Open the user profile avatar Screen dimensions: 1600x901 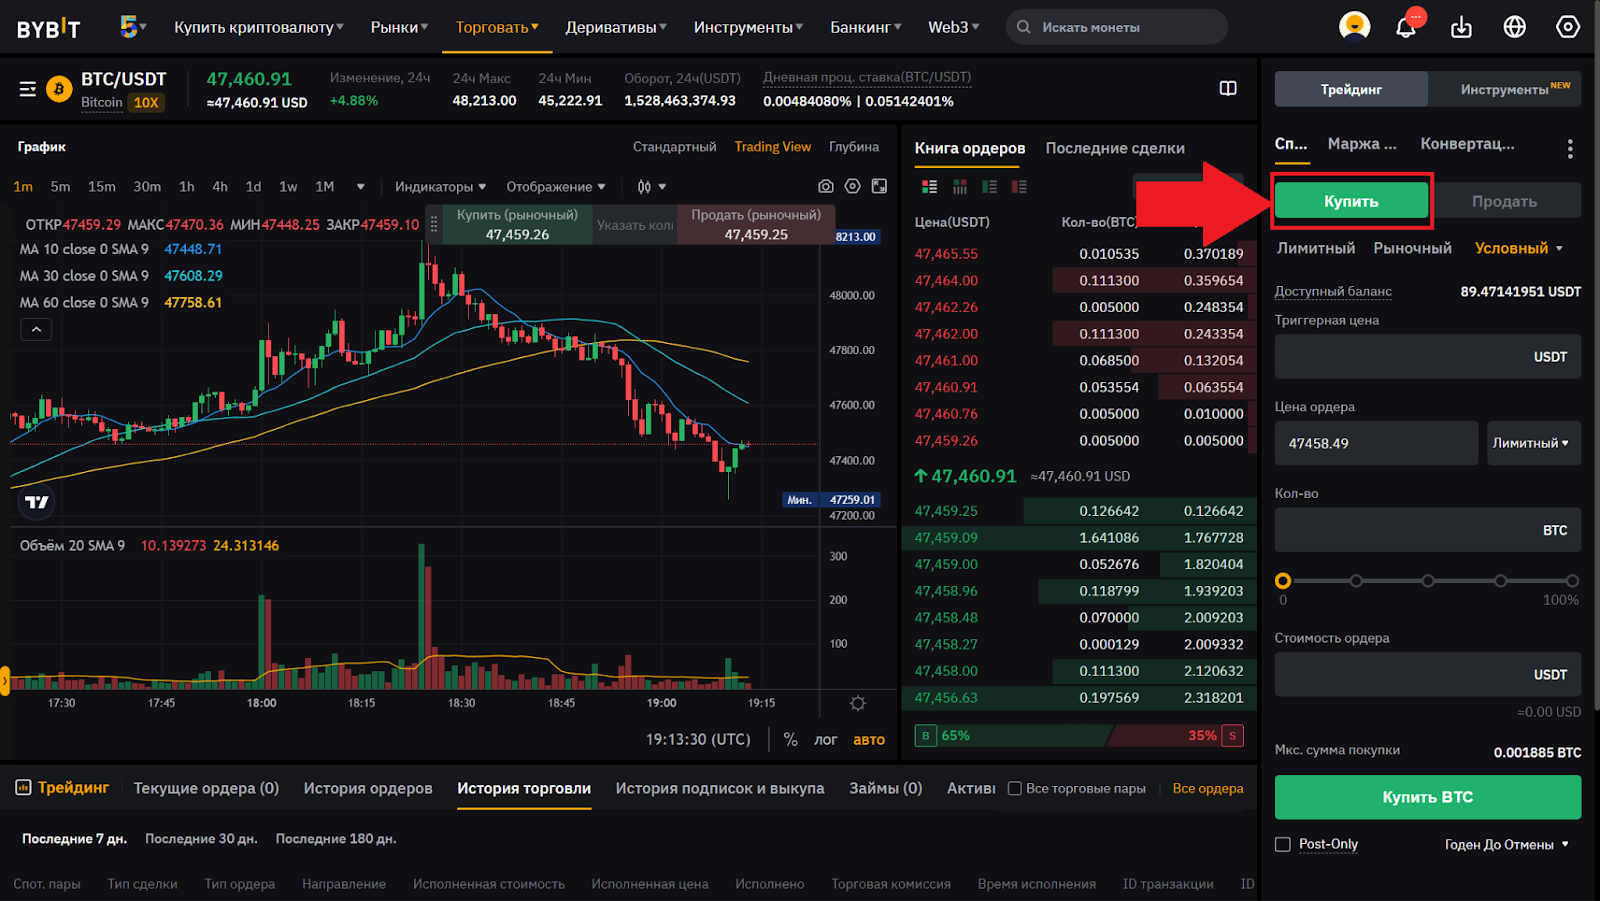point(1354,26)
